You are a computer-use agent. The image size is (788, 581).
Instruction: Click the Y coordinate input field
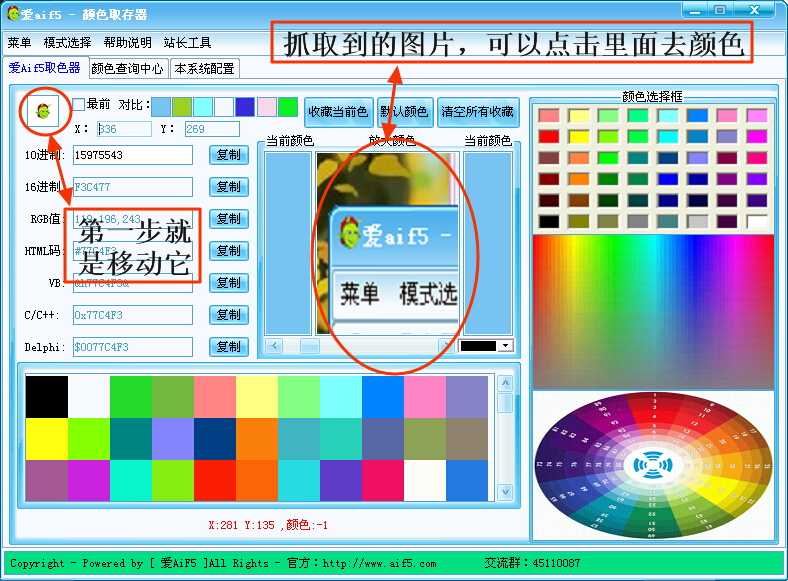click(212, 129)
